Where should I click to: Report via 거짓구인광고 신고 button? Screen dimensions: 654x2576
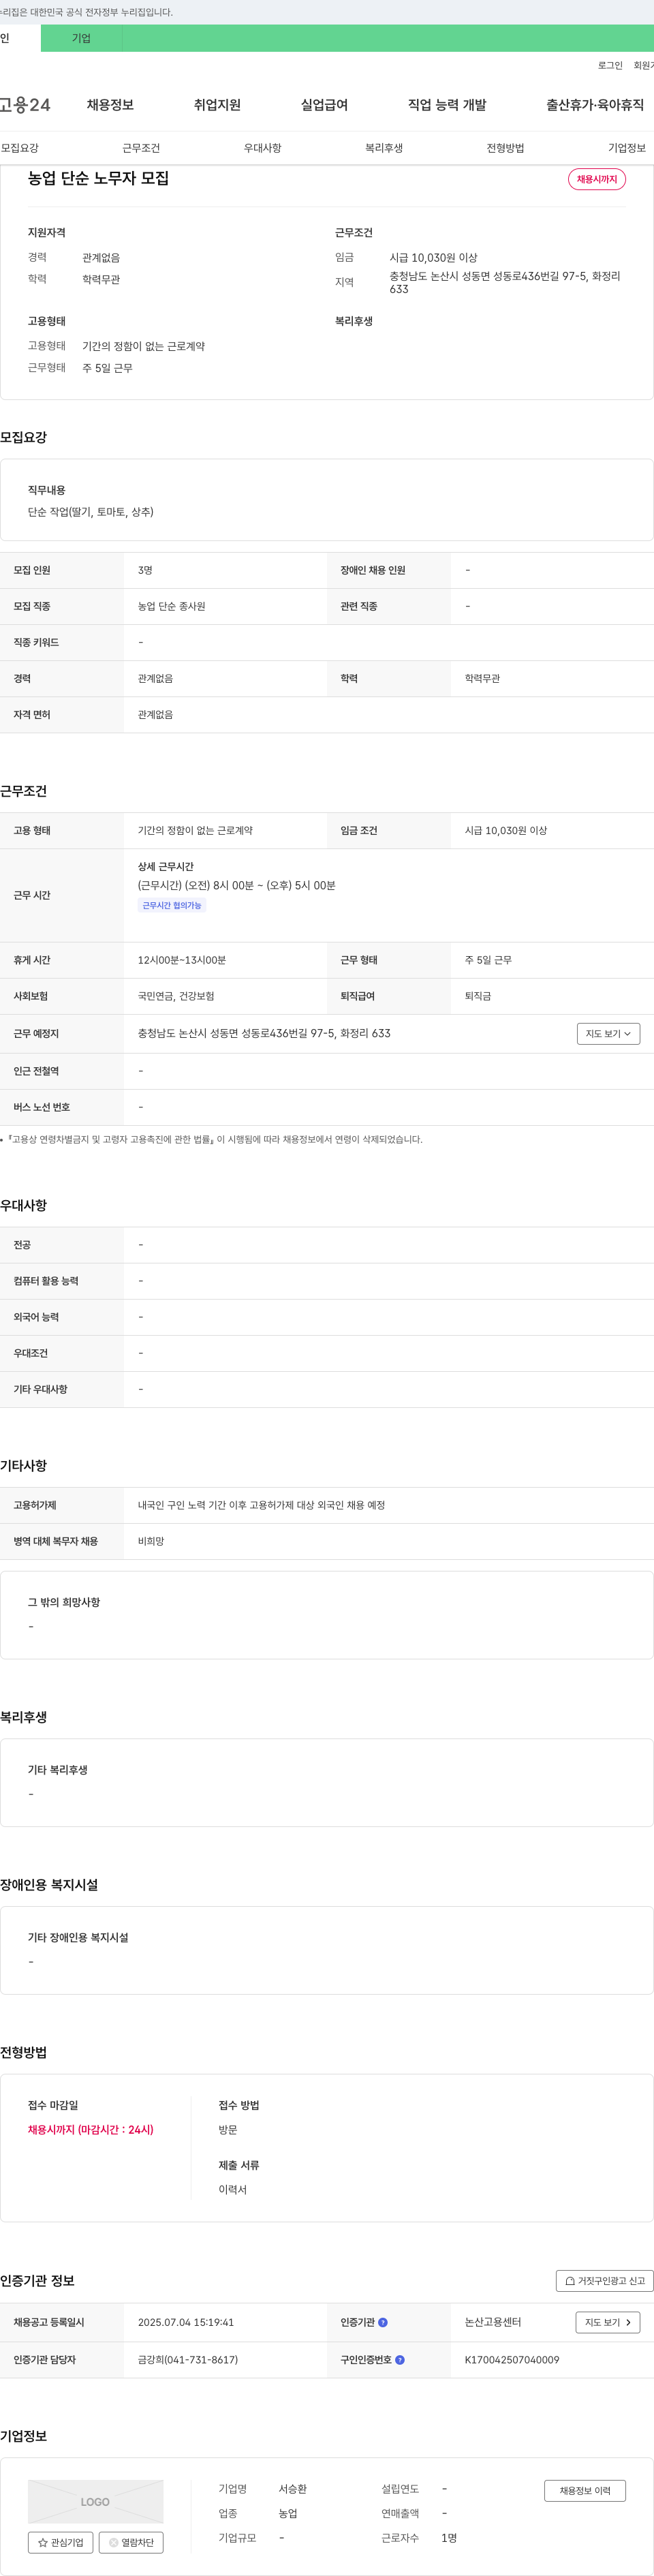604,2281
